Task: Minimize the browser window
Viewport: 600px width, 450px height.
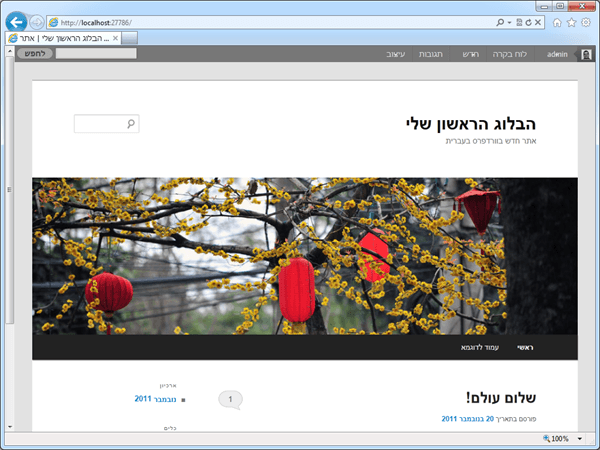Action: tap(544, 6)
